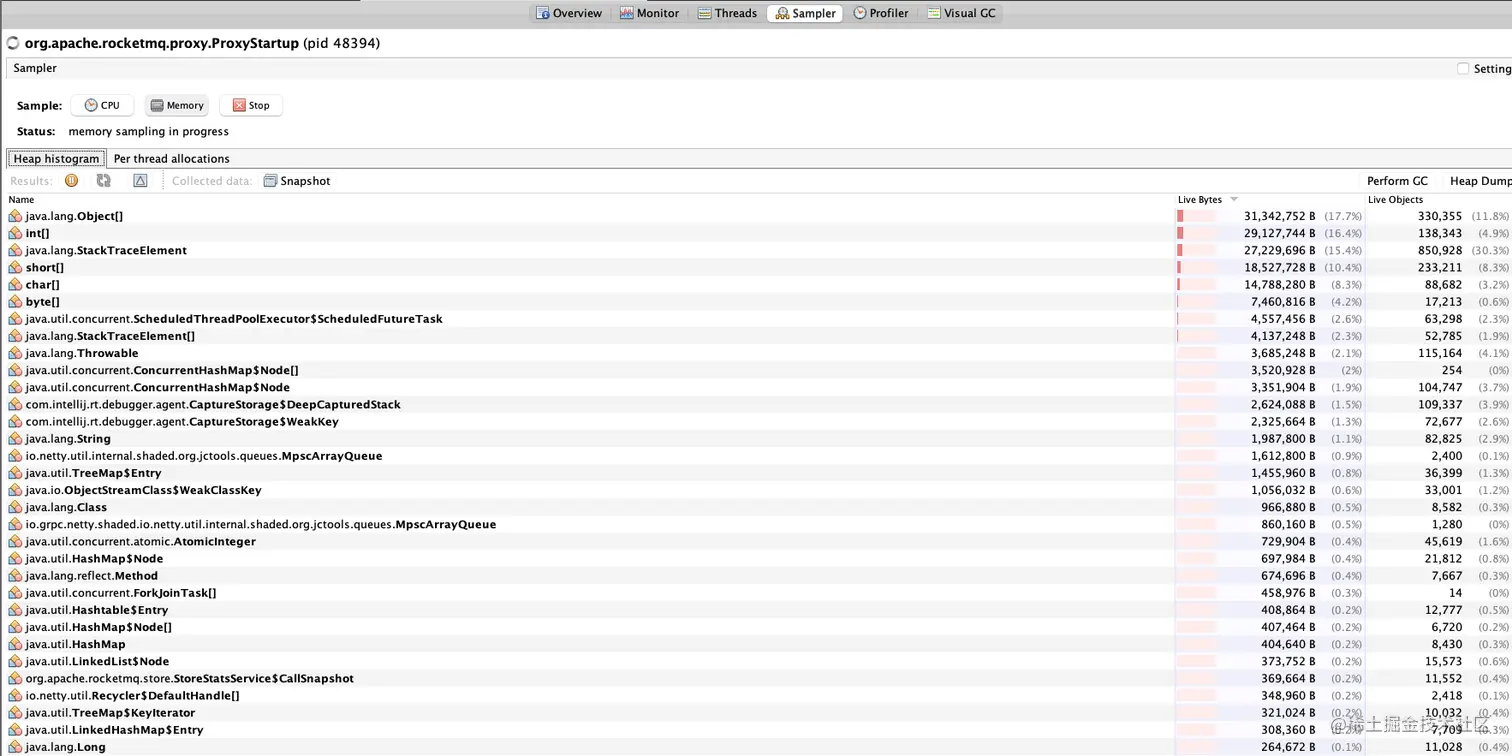Screen dimensions: 1512x756
Task: Switch to the Threads tab
Action: tap(727, 13)
